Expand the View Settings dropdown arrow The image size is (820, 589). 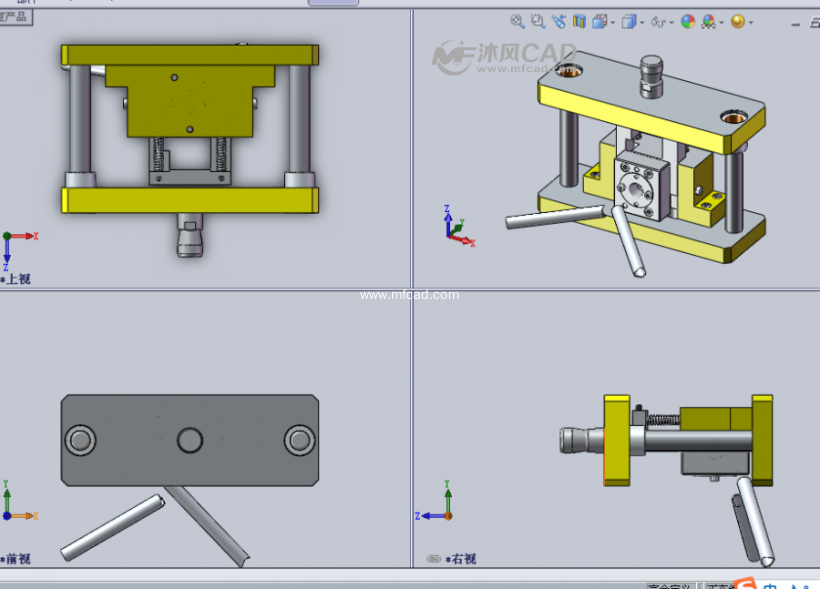pyautogui.click(x=750, y=22)
